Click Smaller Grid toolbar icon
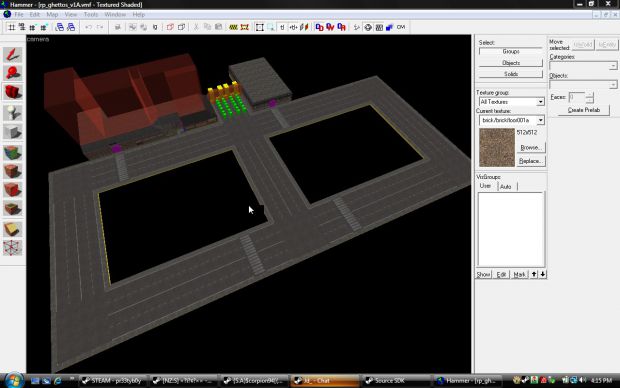Screen dimensions: 620x388 click(x=33, y=27)
